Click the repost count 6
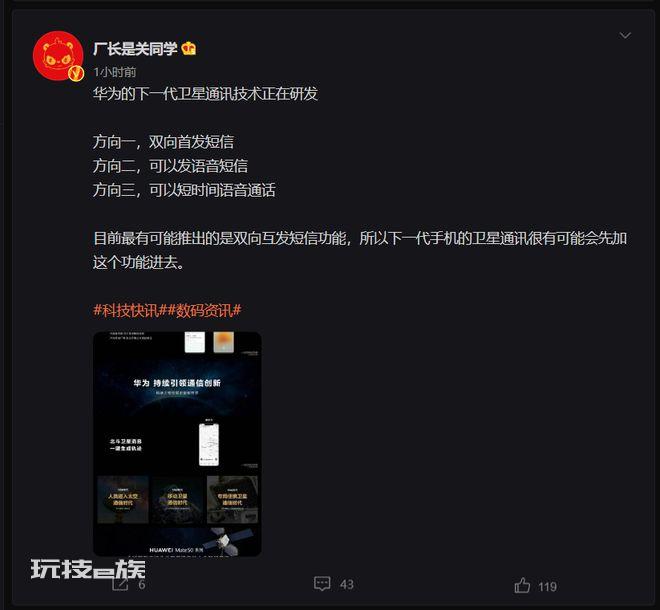 pyautogui.click(x=142, y=585)
